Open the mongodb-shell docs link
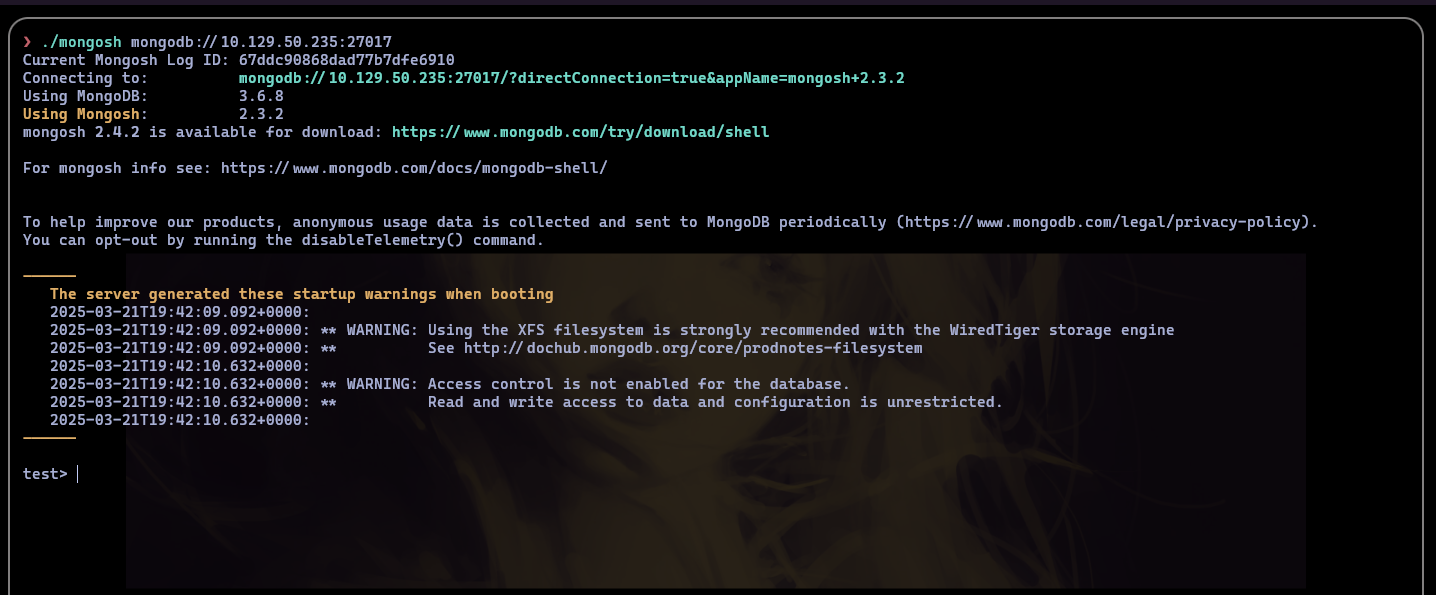 pos(414,168)
